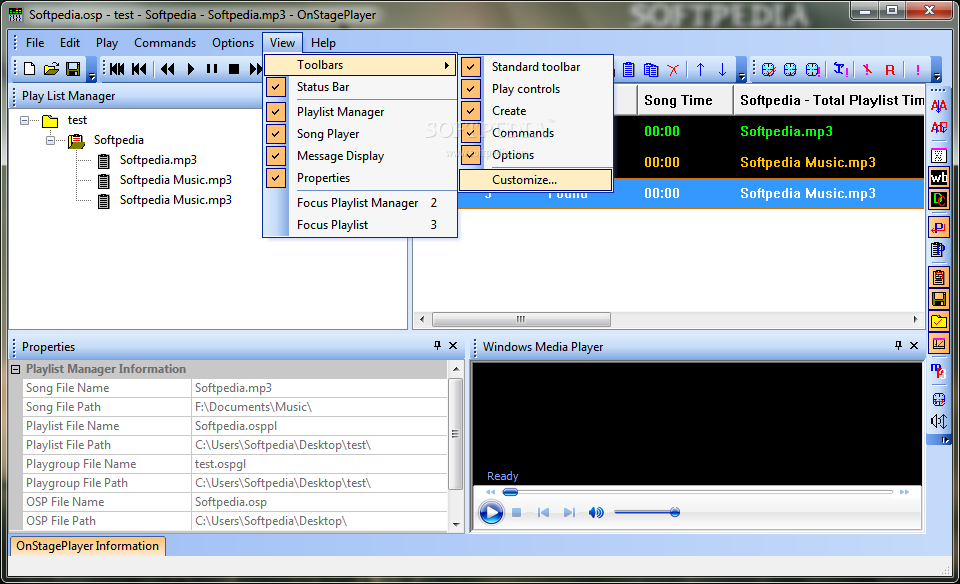Select the OnStagePlayer Information tab
The image size is (960, 584).
[88, 546]
